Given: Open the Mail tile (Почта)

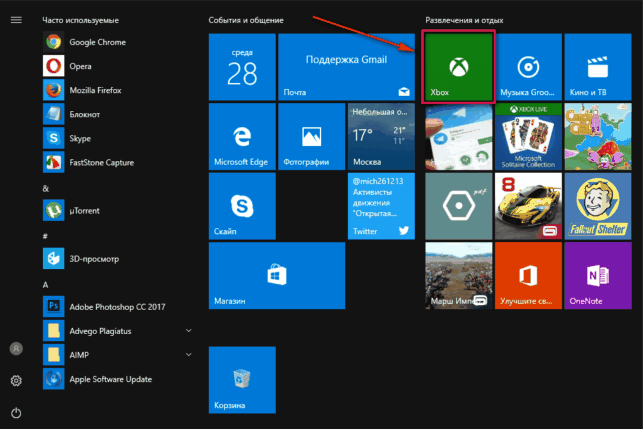Looking at the screenshot, I should (347, 67).
